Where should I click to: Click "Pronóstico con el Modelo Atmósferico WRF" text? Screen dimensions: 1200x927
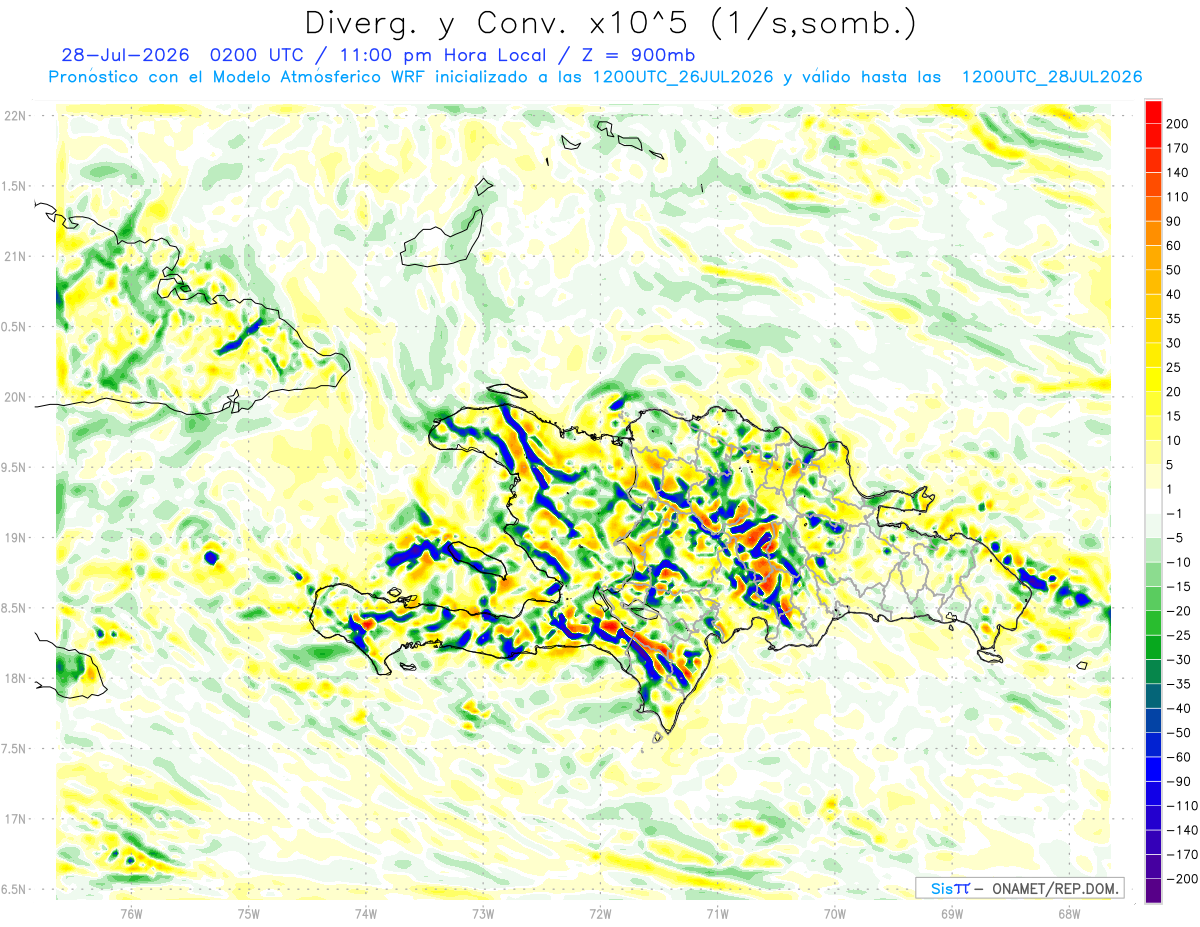coord(239,77)
